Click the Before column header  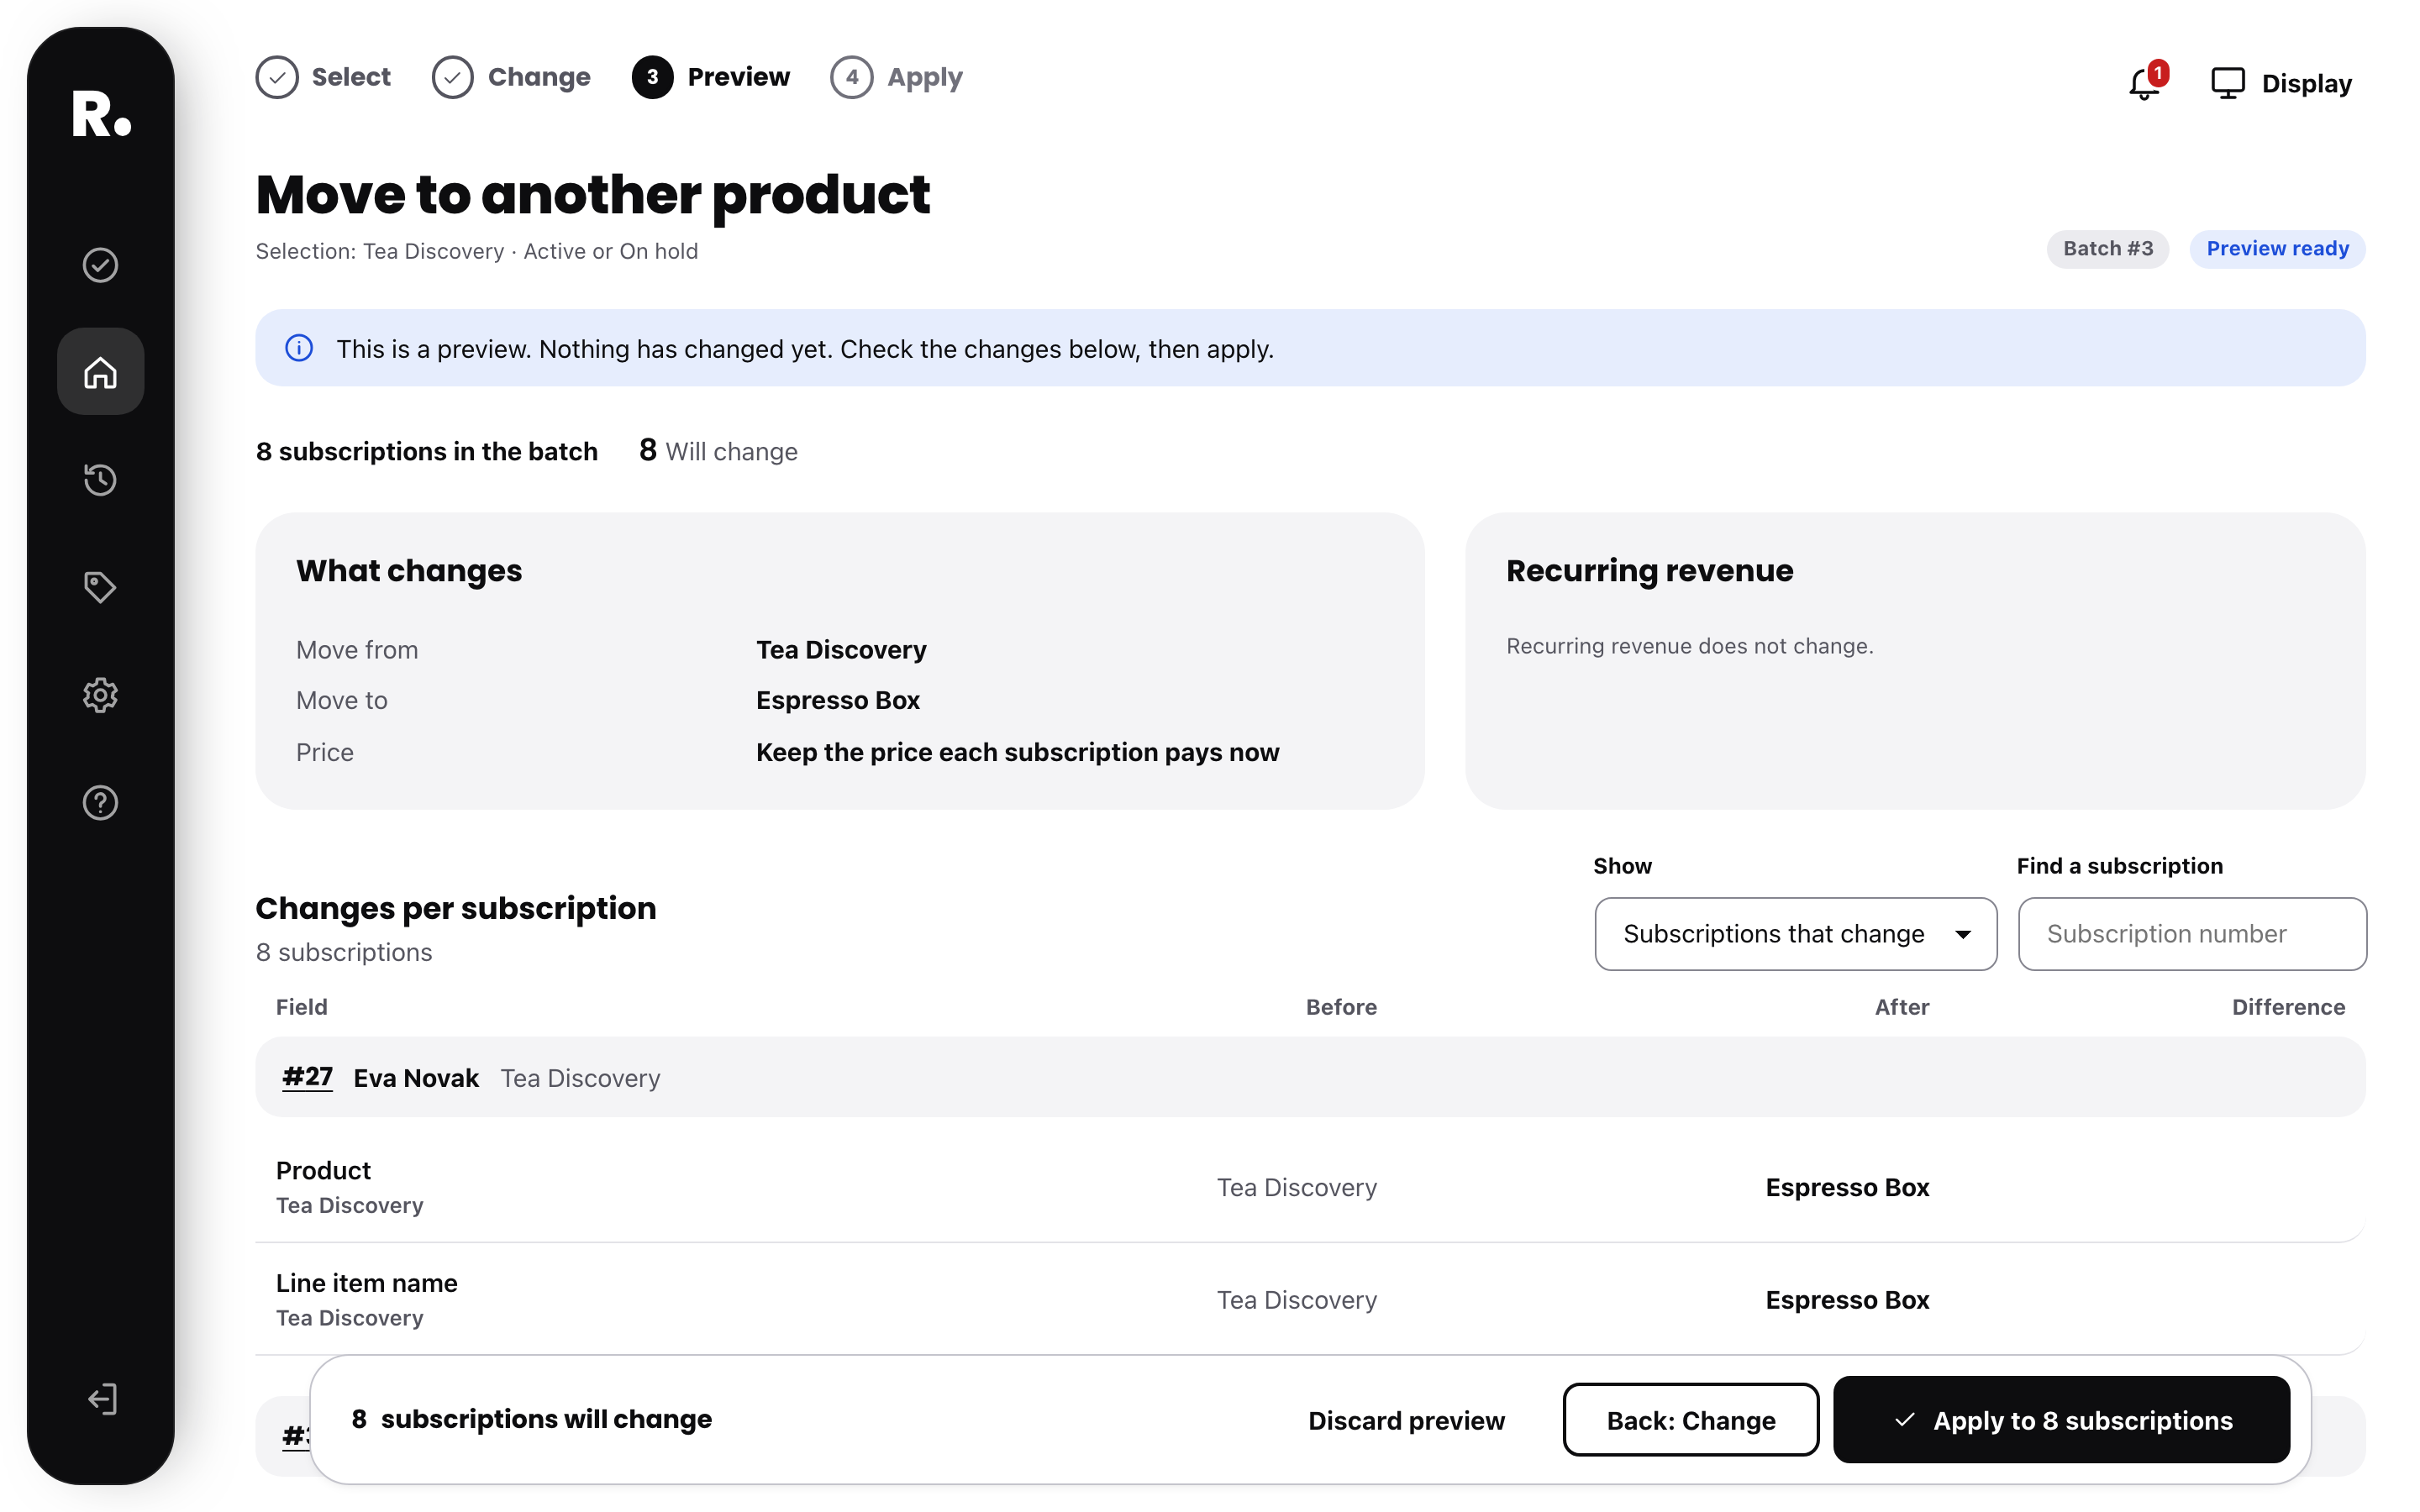[1341, 1007]
